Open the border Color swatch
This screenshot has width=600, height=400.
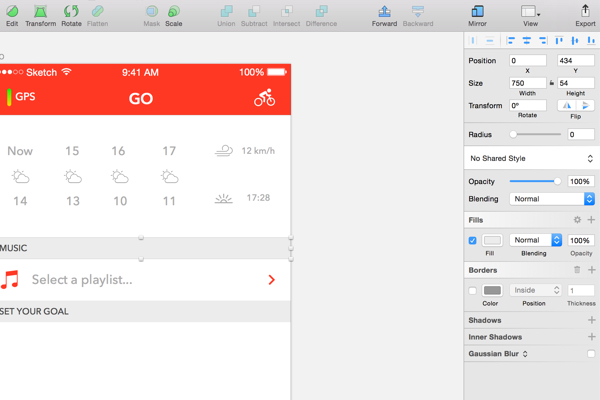click(x=492, y=291)
